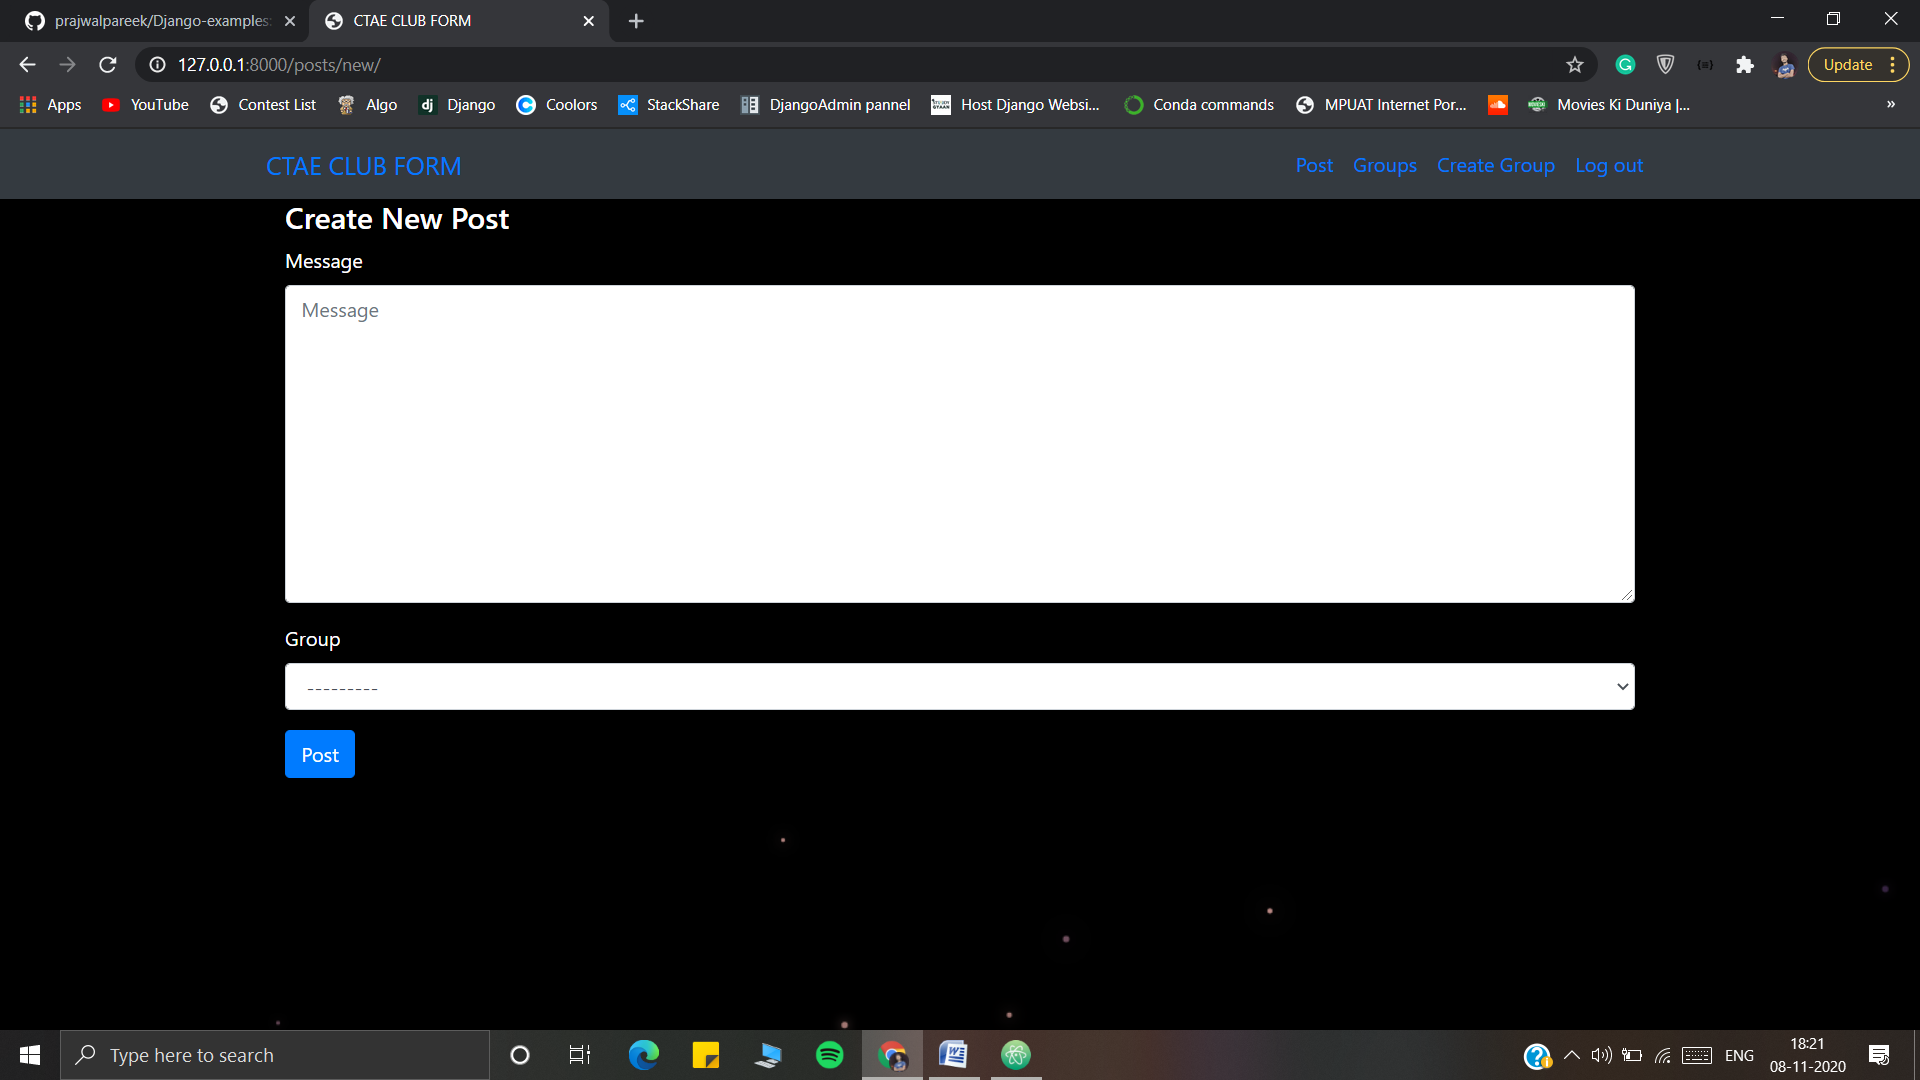Click the Grammarly extension icon
1920x1080 pixels.
(x=1625, y=65)
